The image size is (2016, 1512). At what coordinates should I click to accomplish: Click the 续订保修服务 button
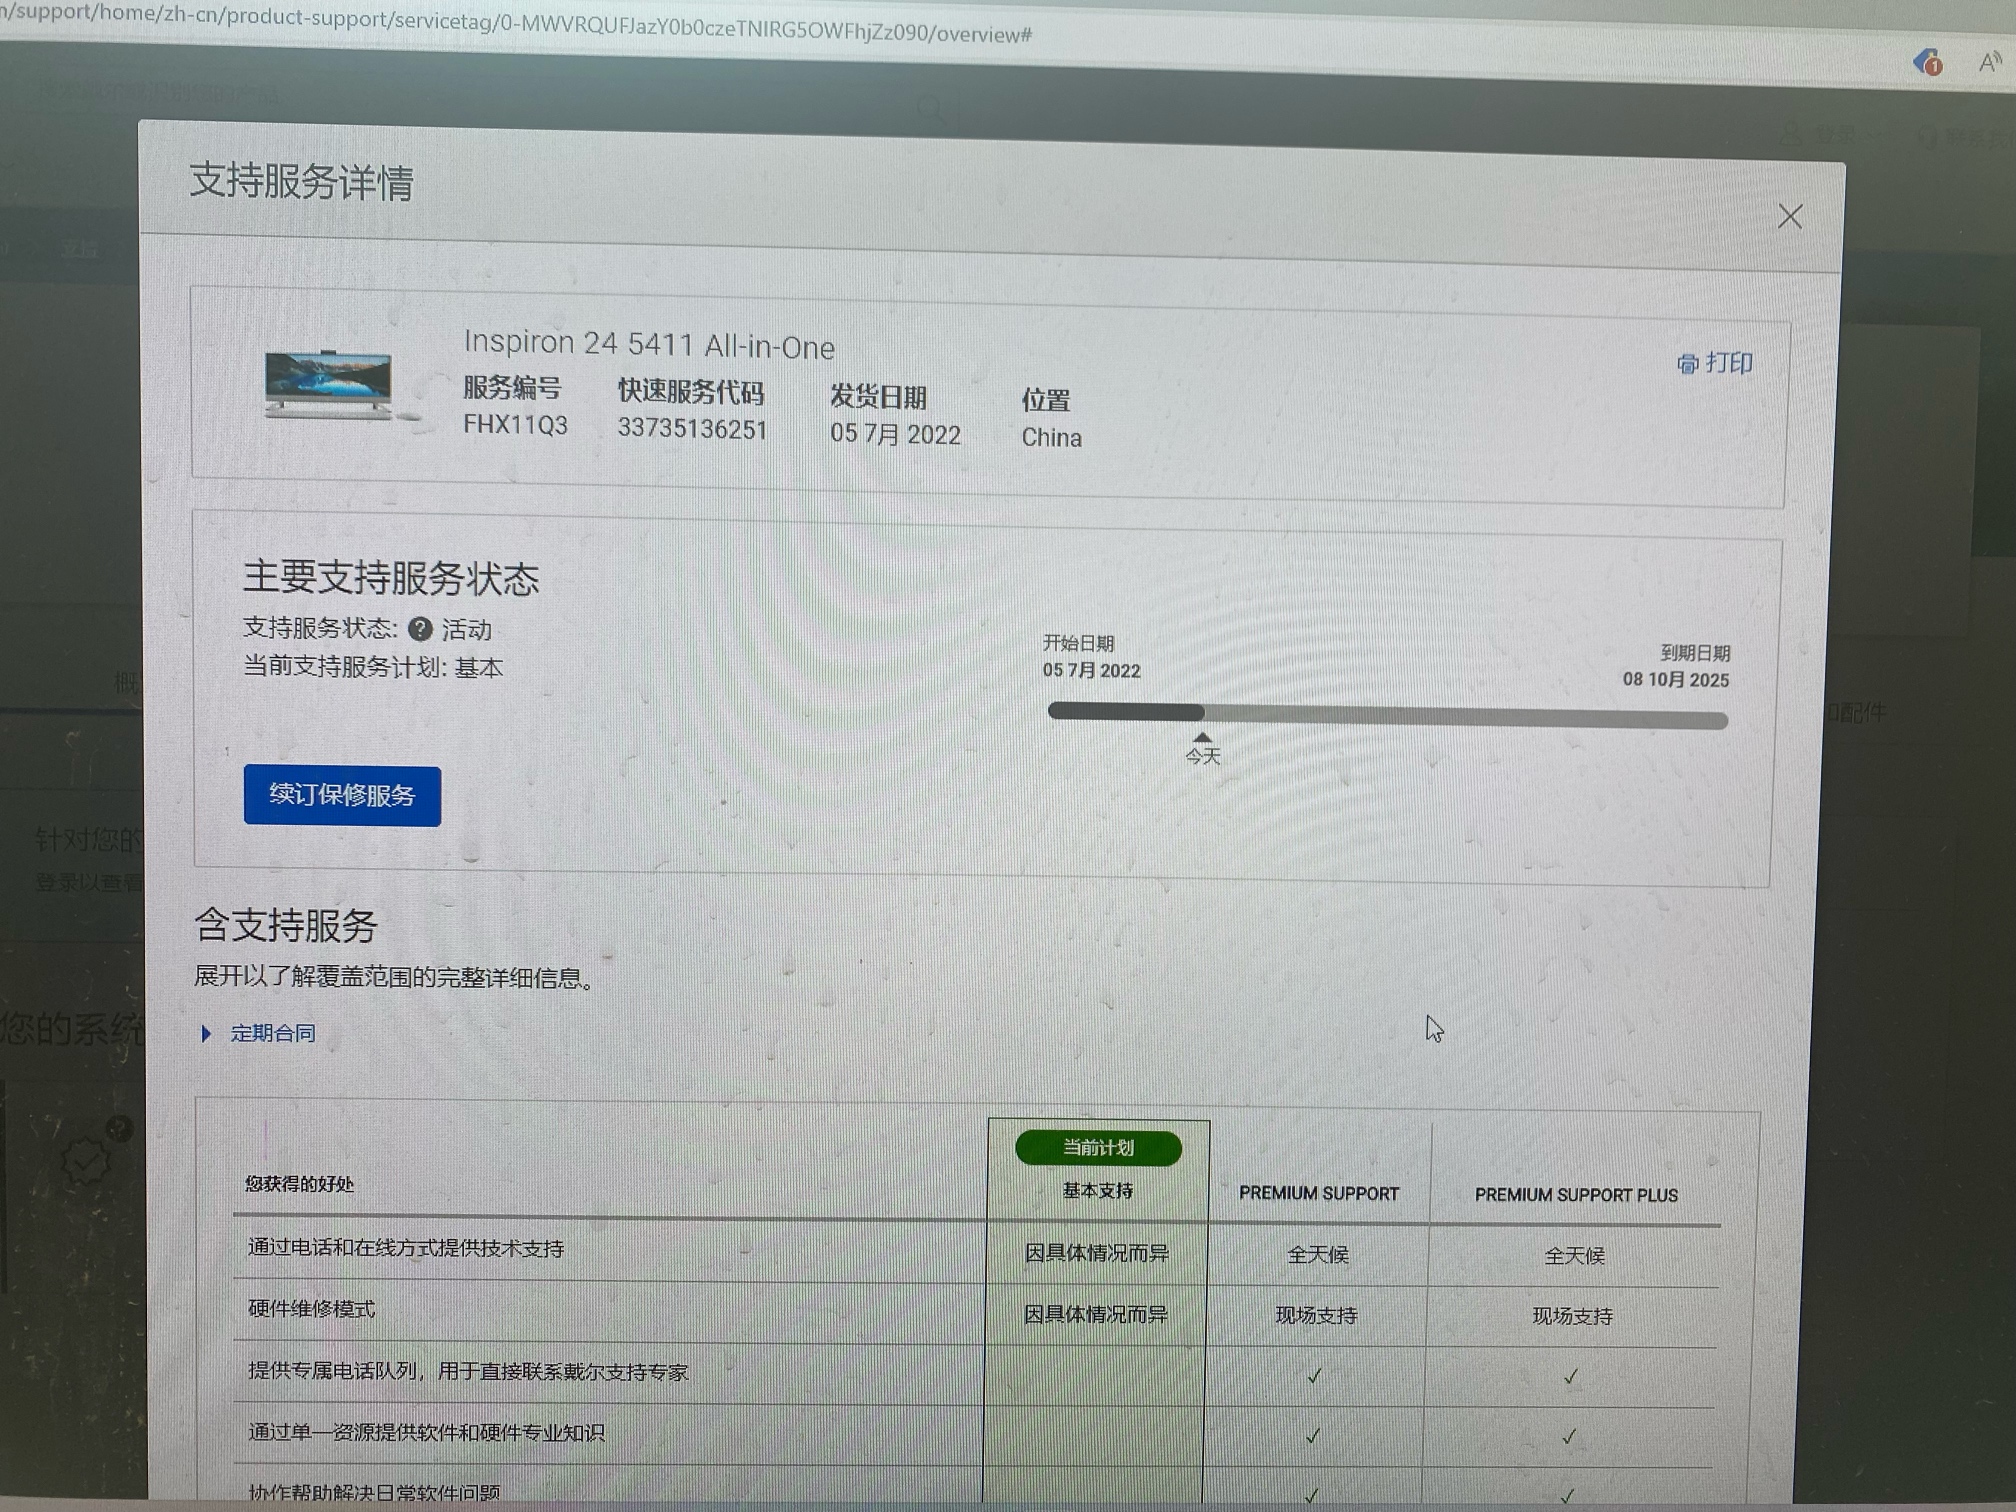pyautogui.click(x=342, y=796)
